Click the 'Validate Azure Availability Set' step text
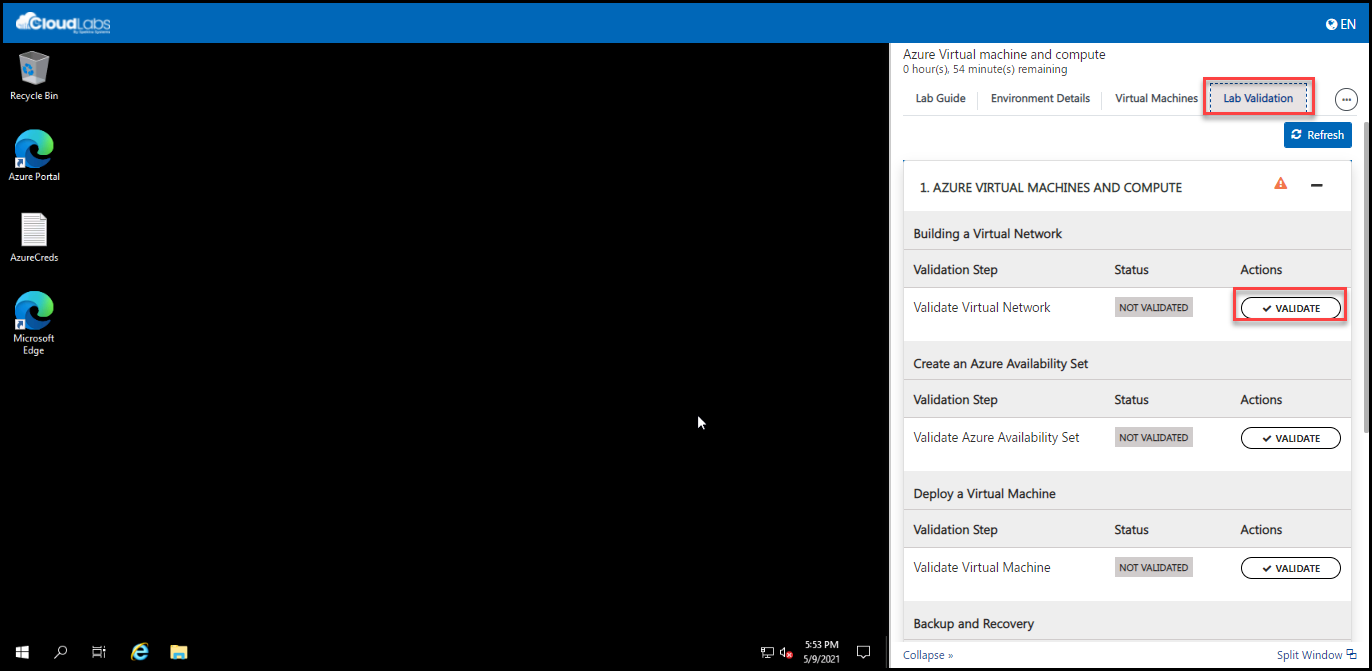This screenshot has height=671, width=1372. click(996, 437)
